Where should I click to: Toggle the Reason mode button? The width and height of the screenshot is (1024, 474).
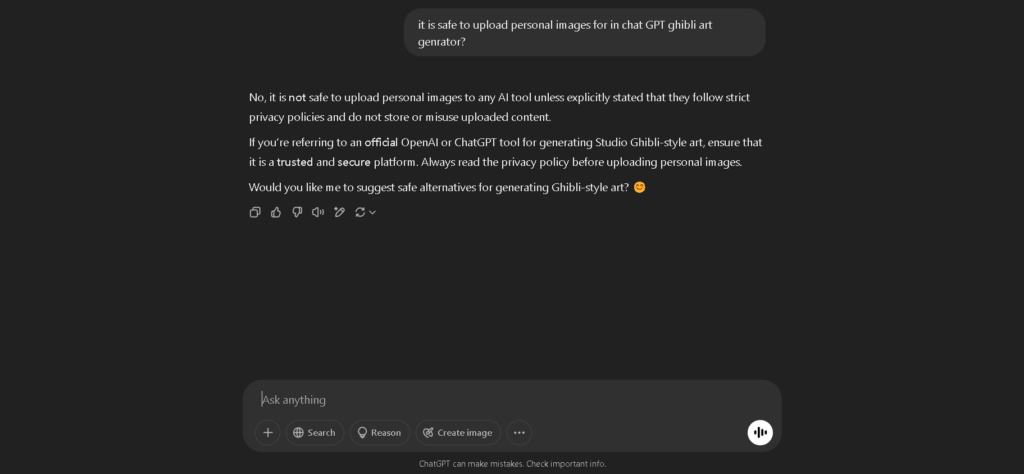pyautogui.click(x=379, y=432)
